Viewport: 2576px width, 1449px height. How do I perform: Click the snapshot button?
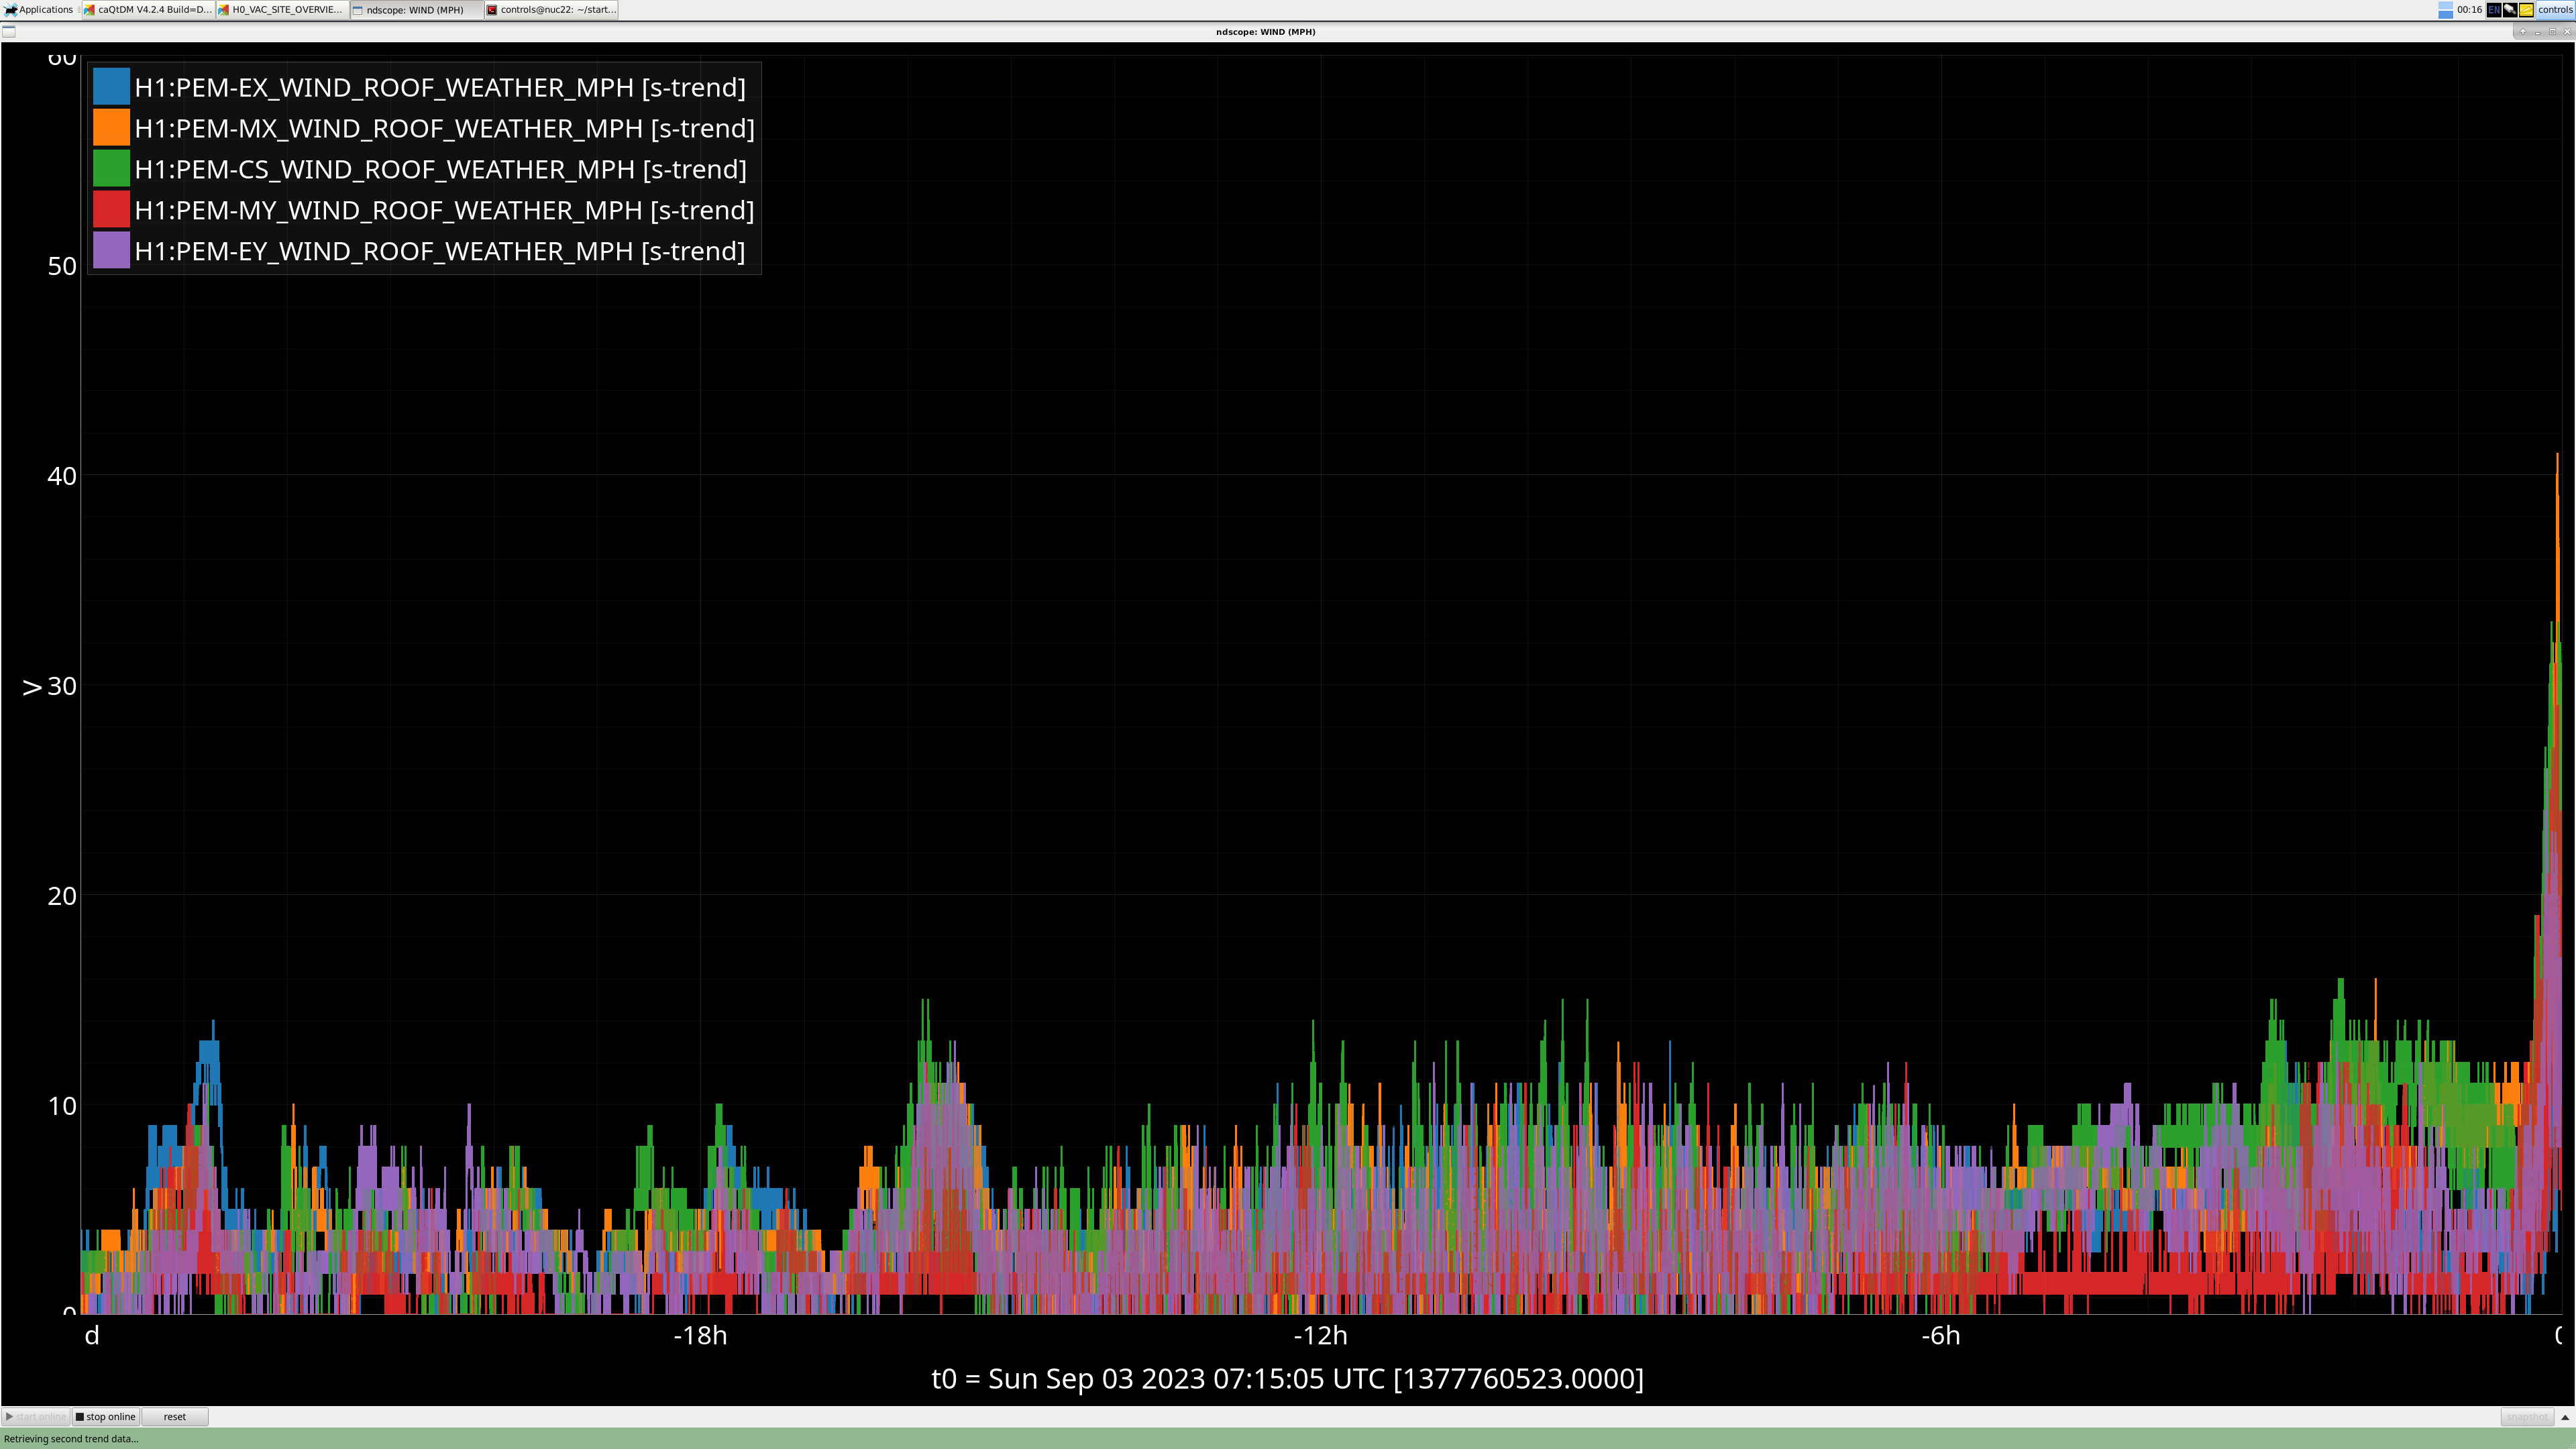[2527, 1416]
